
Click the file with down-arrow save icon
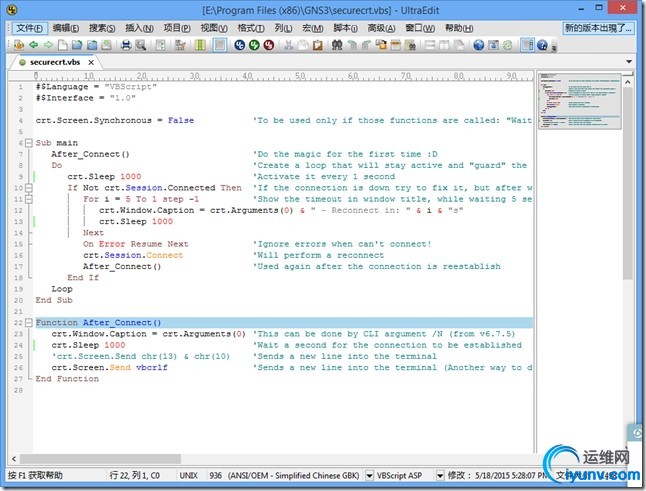click(107, 44)
